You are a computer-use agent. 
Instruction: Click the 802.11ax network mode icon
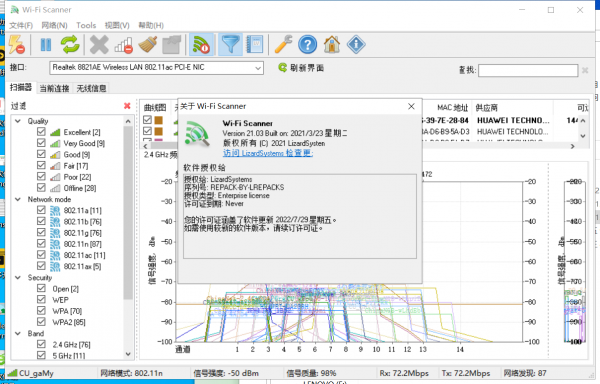55,266
